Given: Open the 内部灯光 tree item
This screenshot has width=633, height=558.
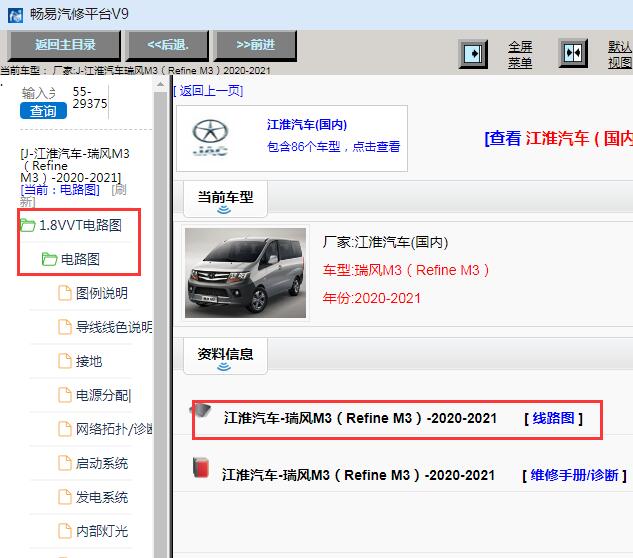Looking at the screenshot, I should coord(102,531).
